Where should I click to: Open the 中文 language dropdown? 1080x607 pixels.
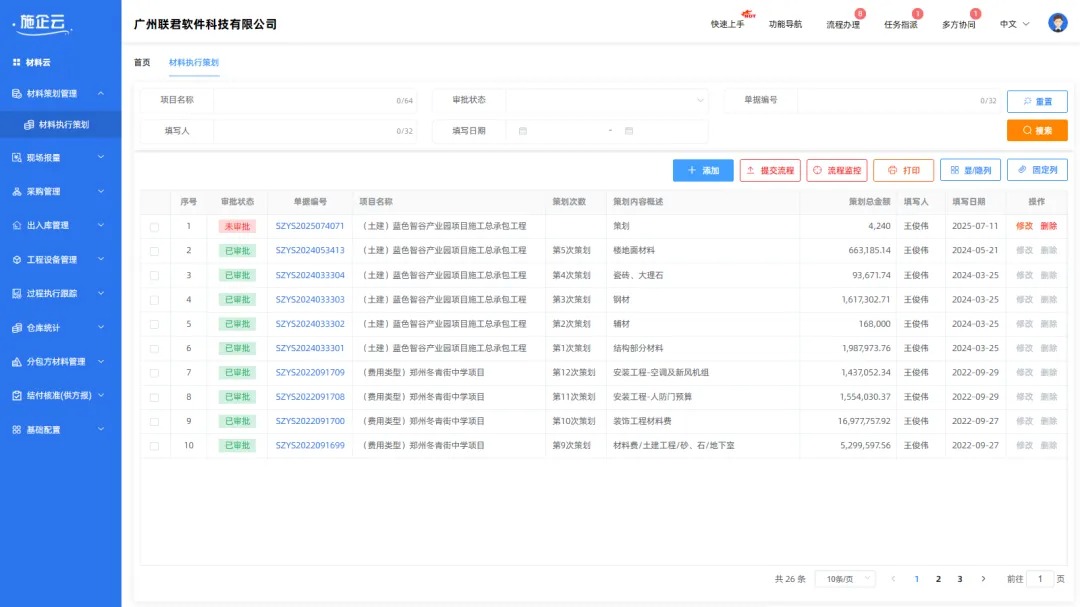coord(1015,24)
